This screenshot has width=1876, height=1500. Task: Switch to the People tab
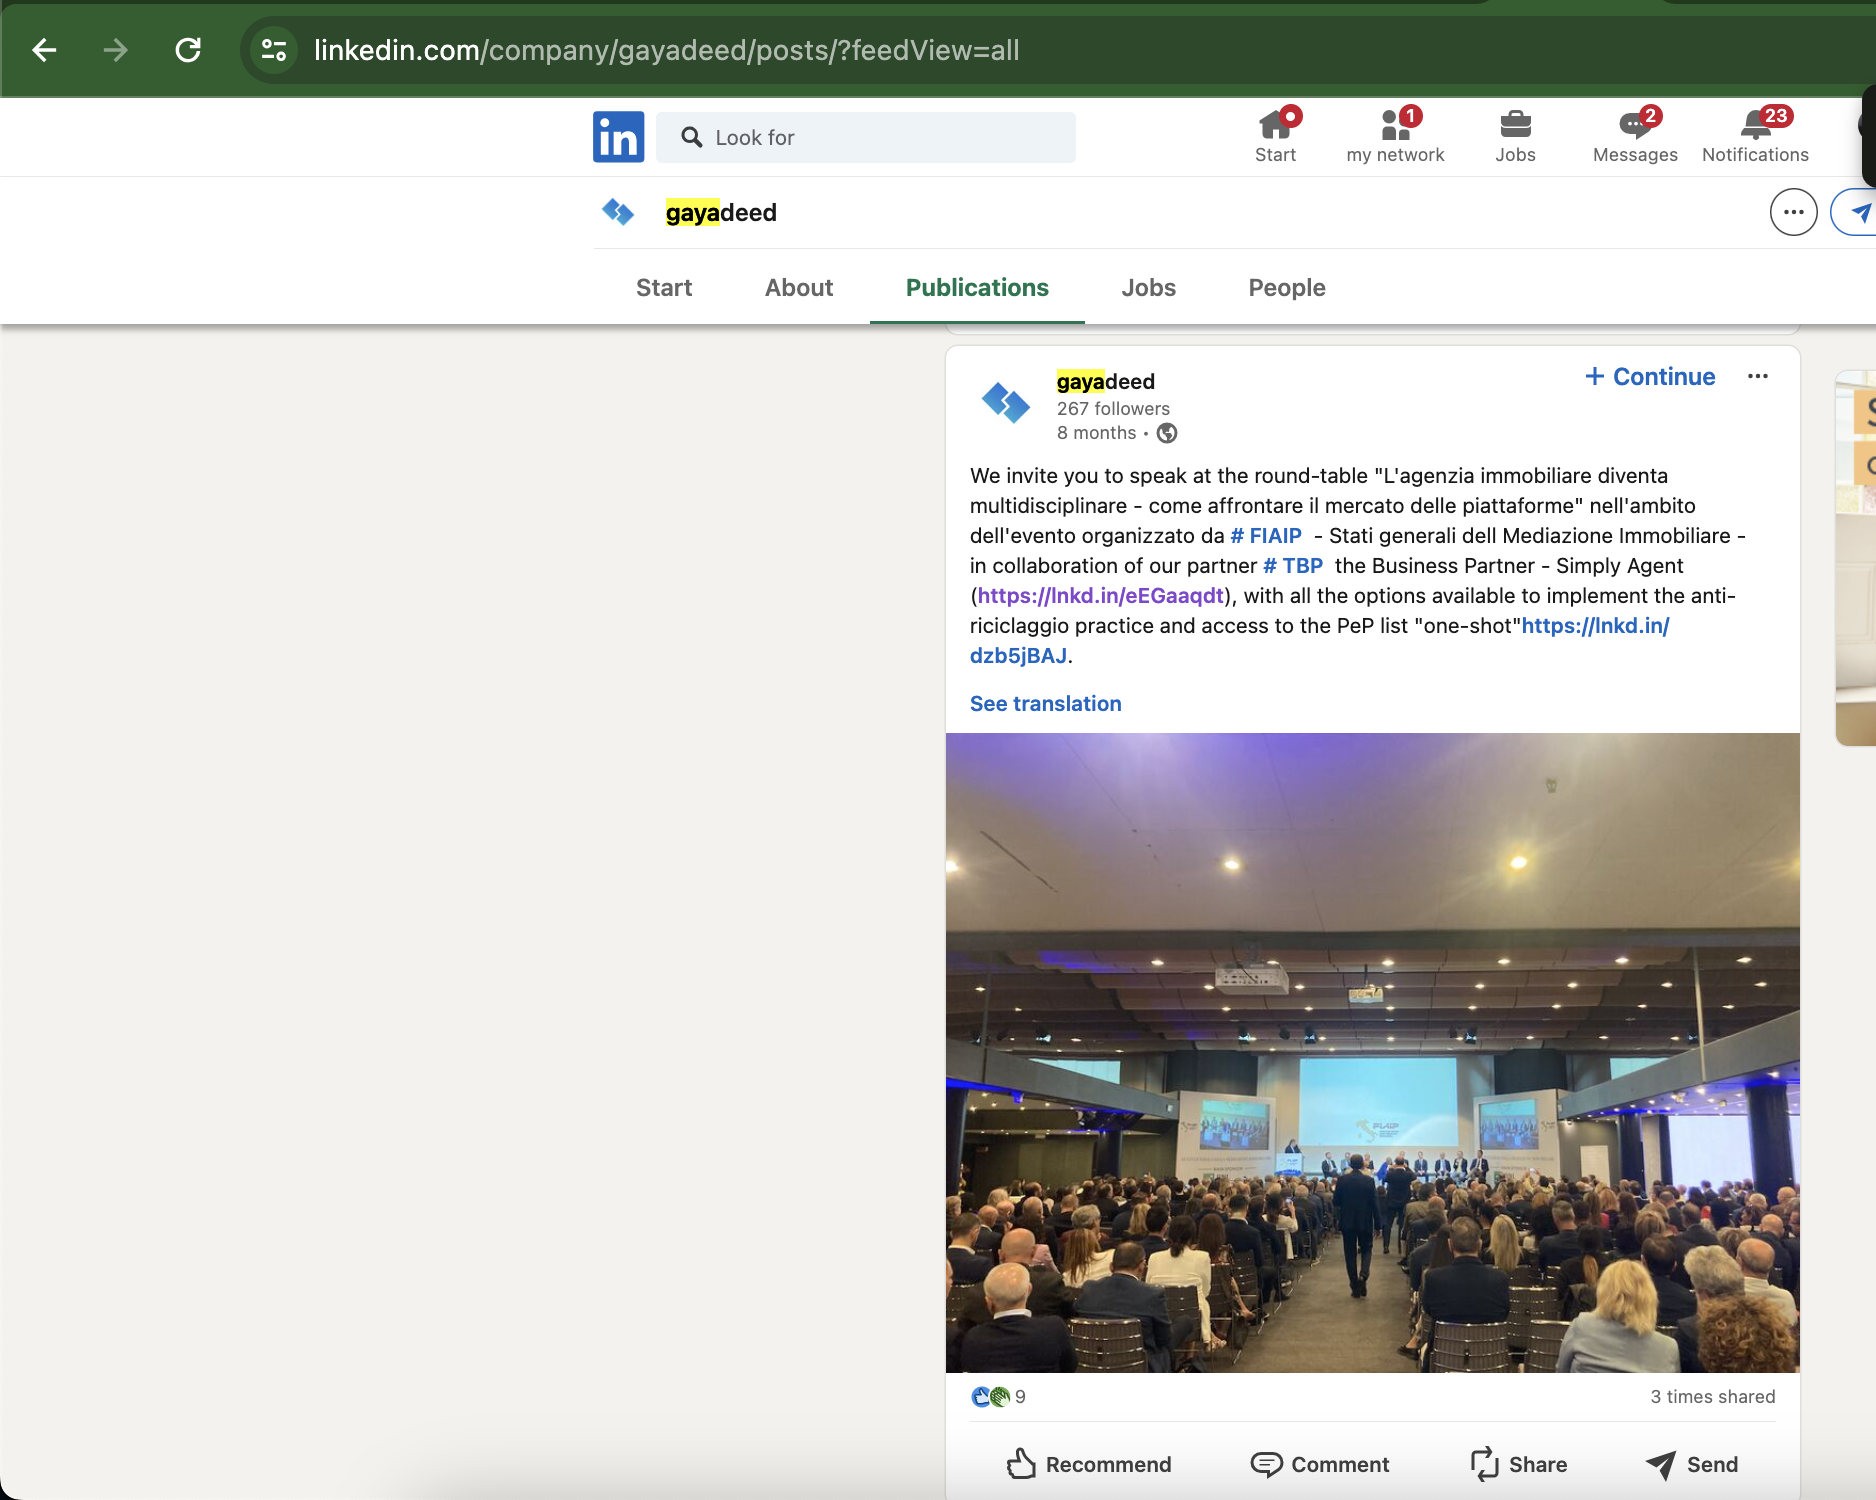pyautogui.click(x=1286, y=288)
